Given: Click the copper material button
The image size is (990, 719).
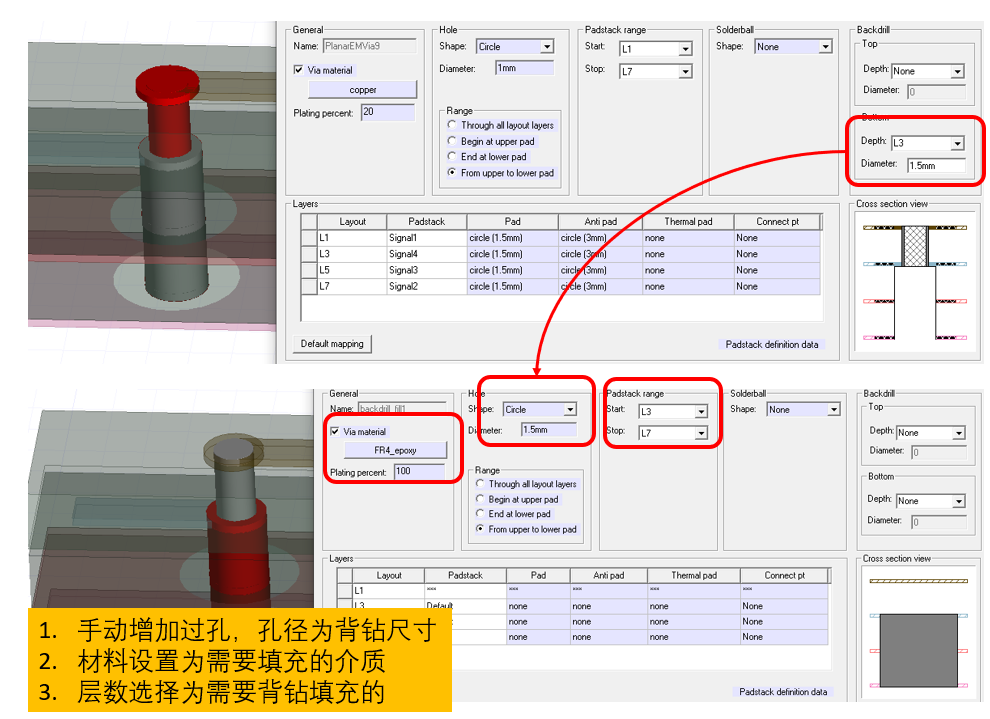Looking at the screenshot, I should 361,89.
